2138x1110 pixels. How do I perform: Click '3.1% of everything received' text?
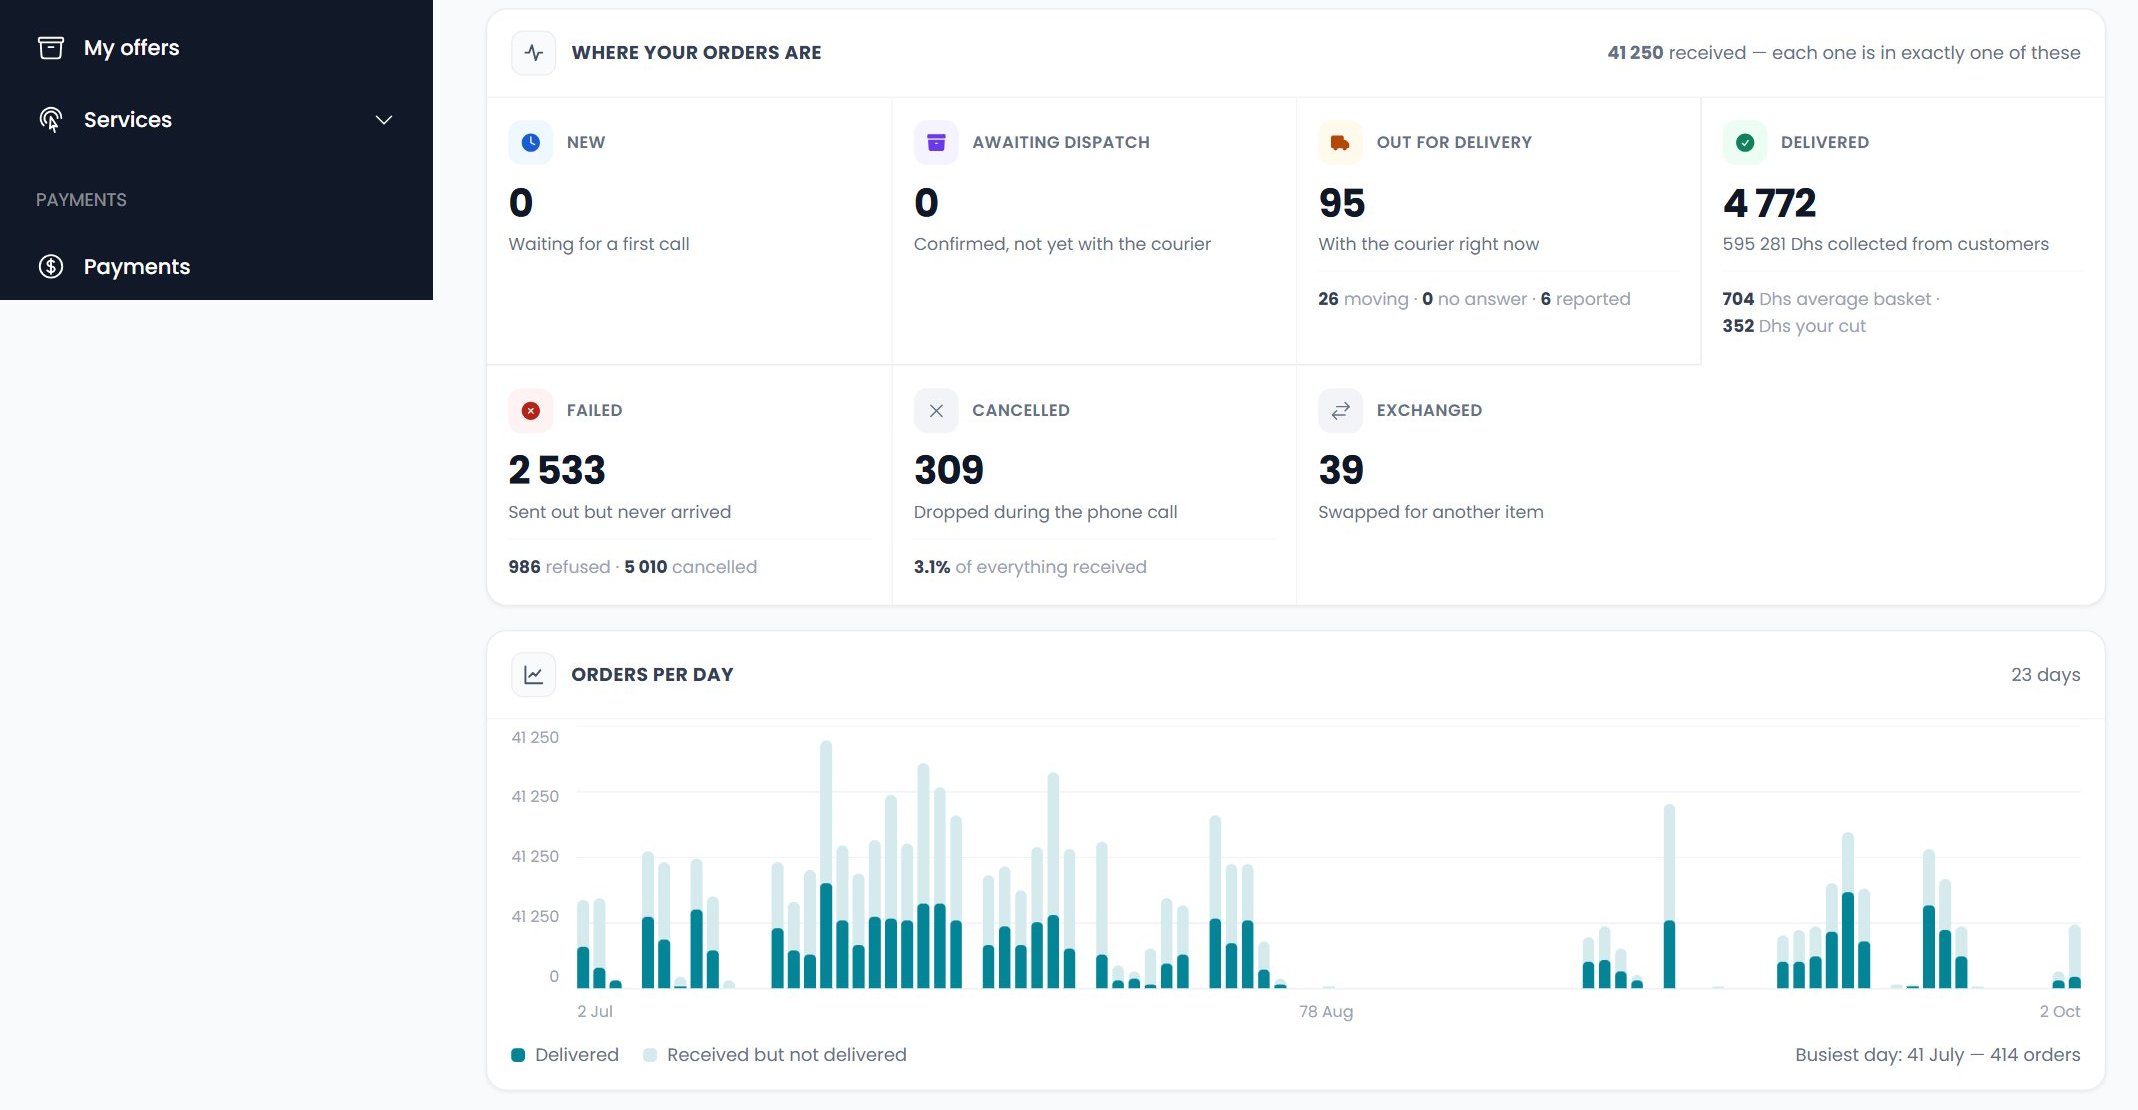(x=1030, y=567)
